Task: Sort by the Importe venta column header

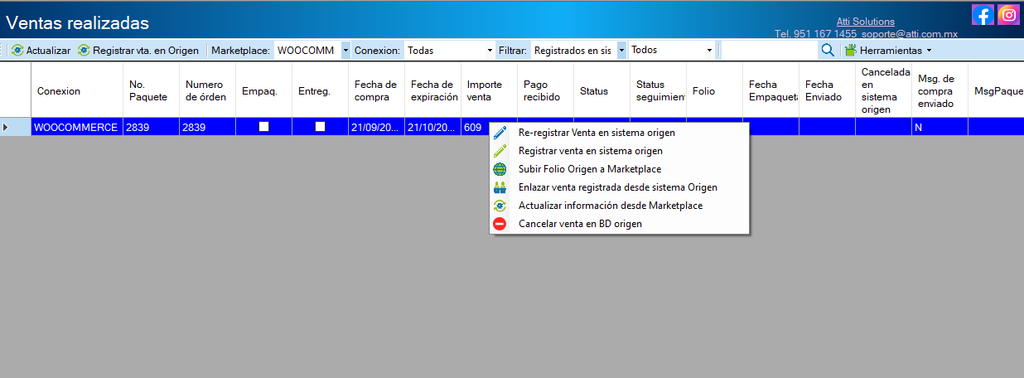Action: tap(488, 91)
